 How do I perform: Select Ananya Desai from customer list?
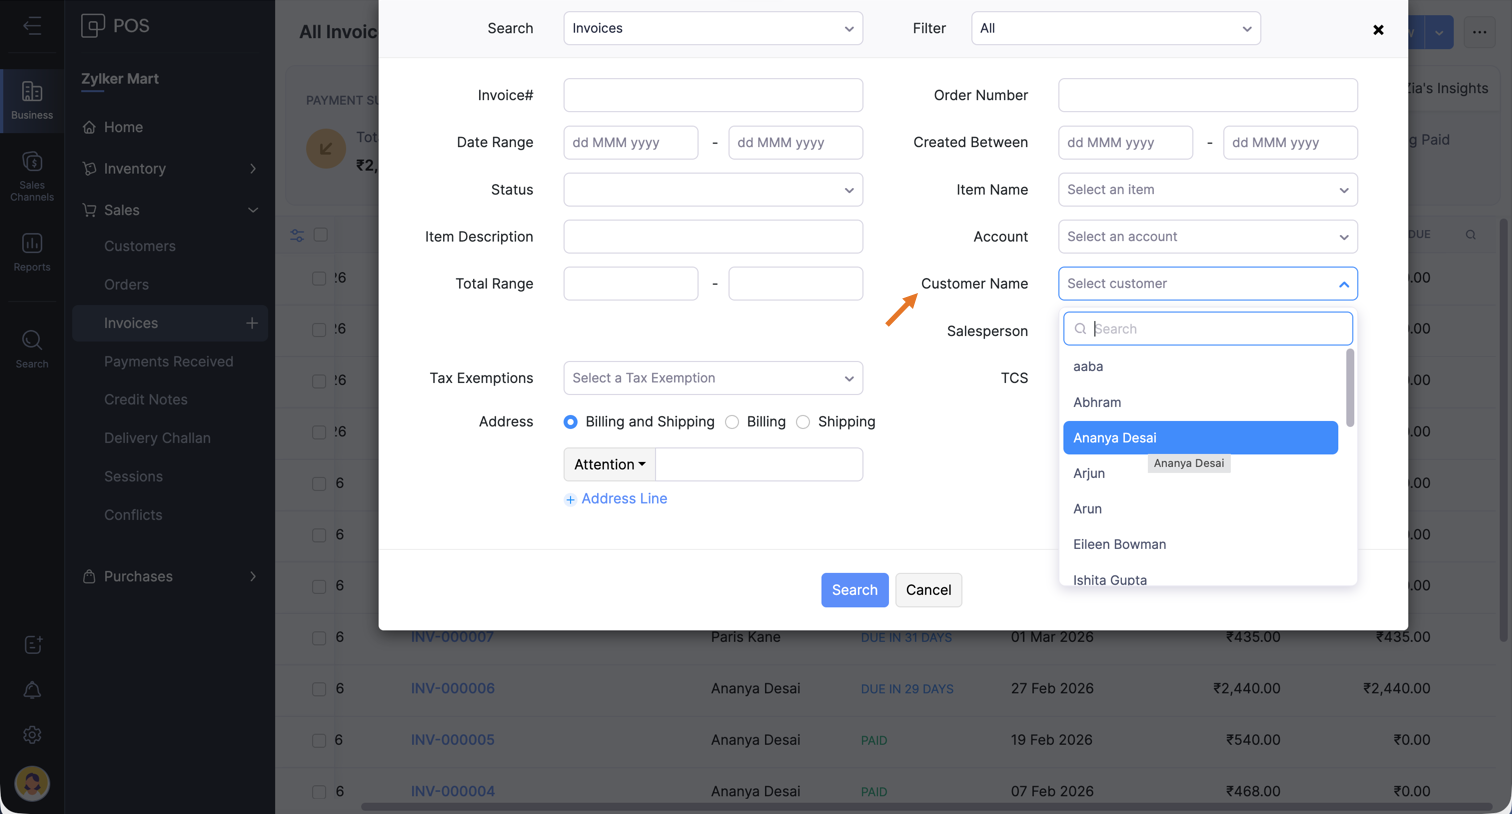[1199, 438]
